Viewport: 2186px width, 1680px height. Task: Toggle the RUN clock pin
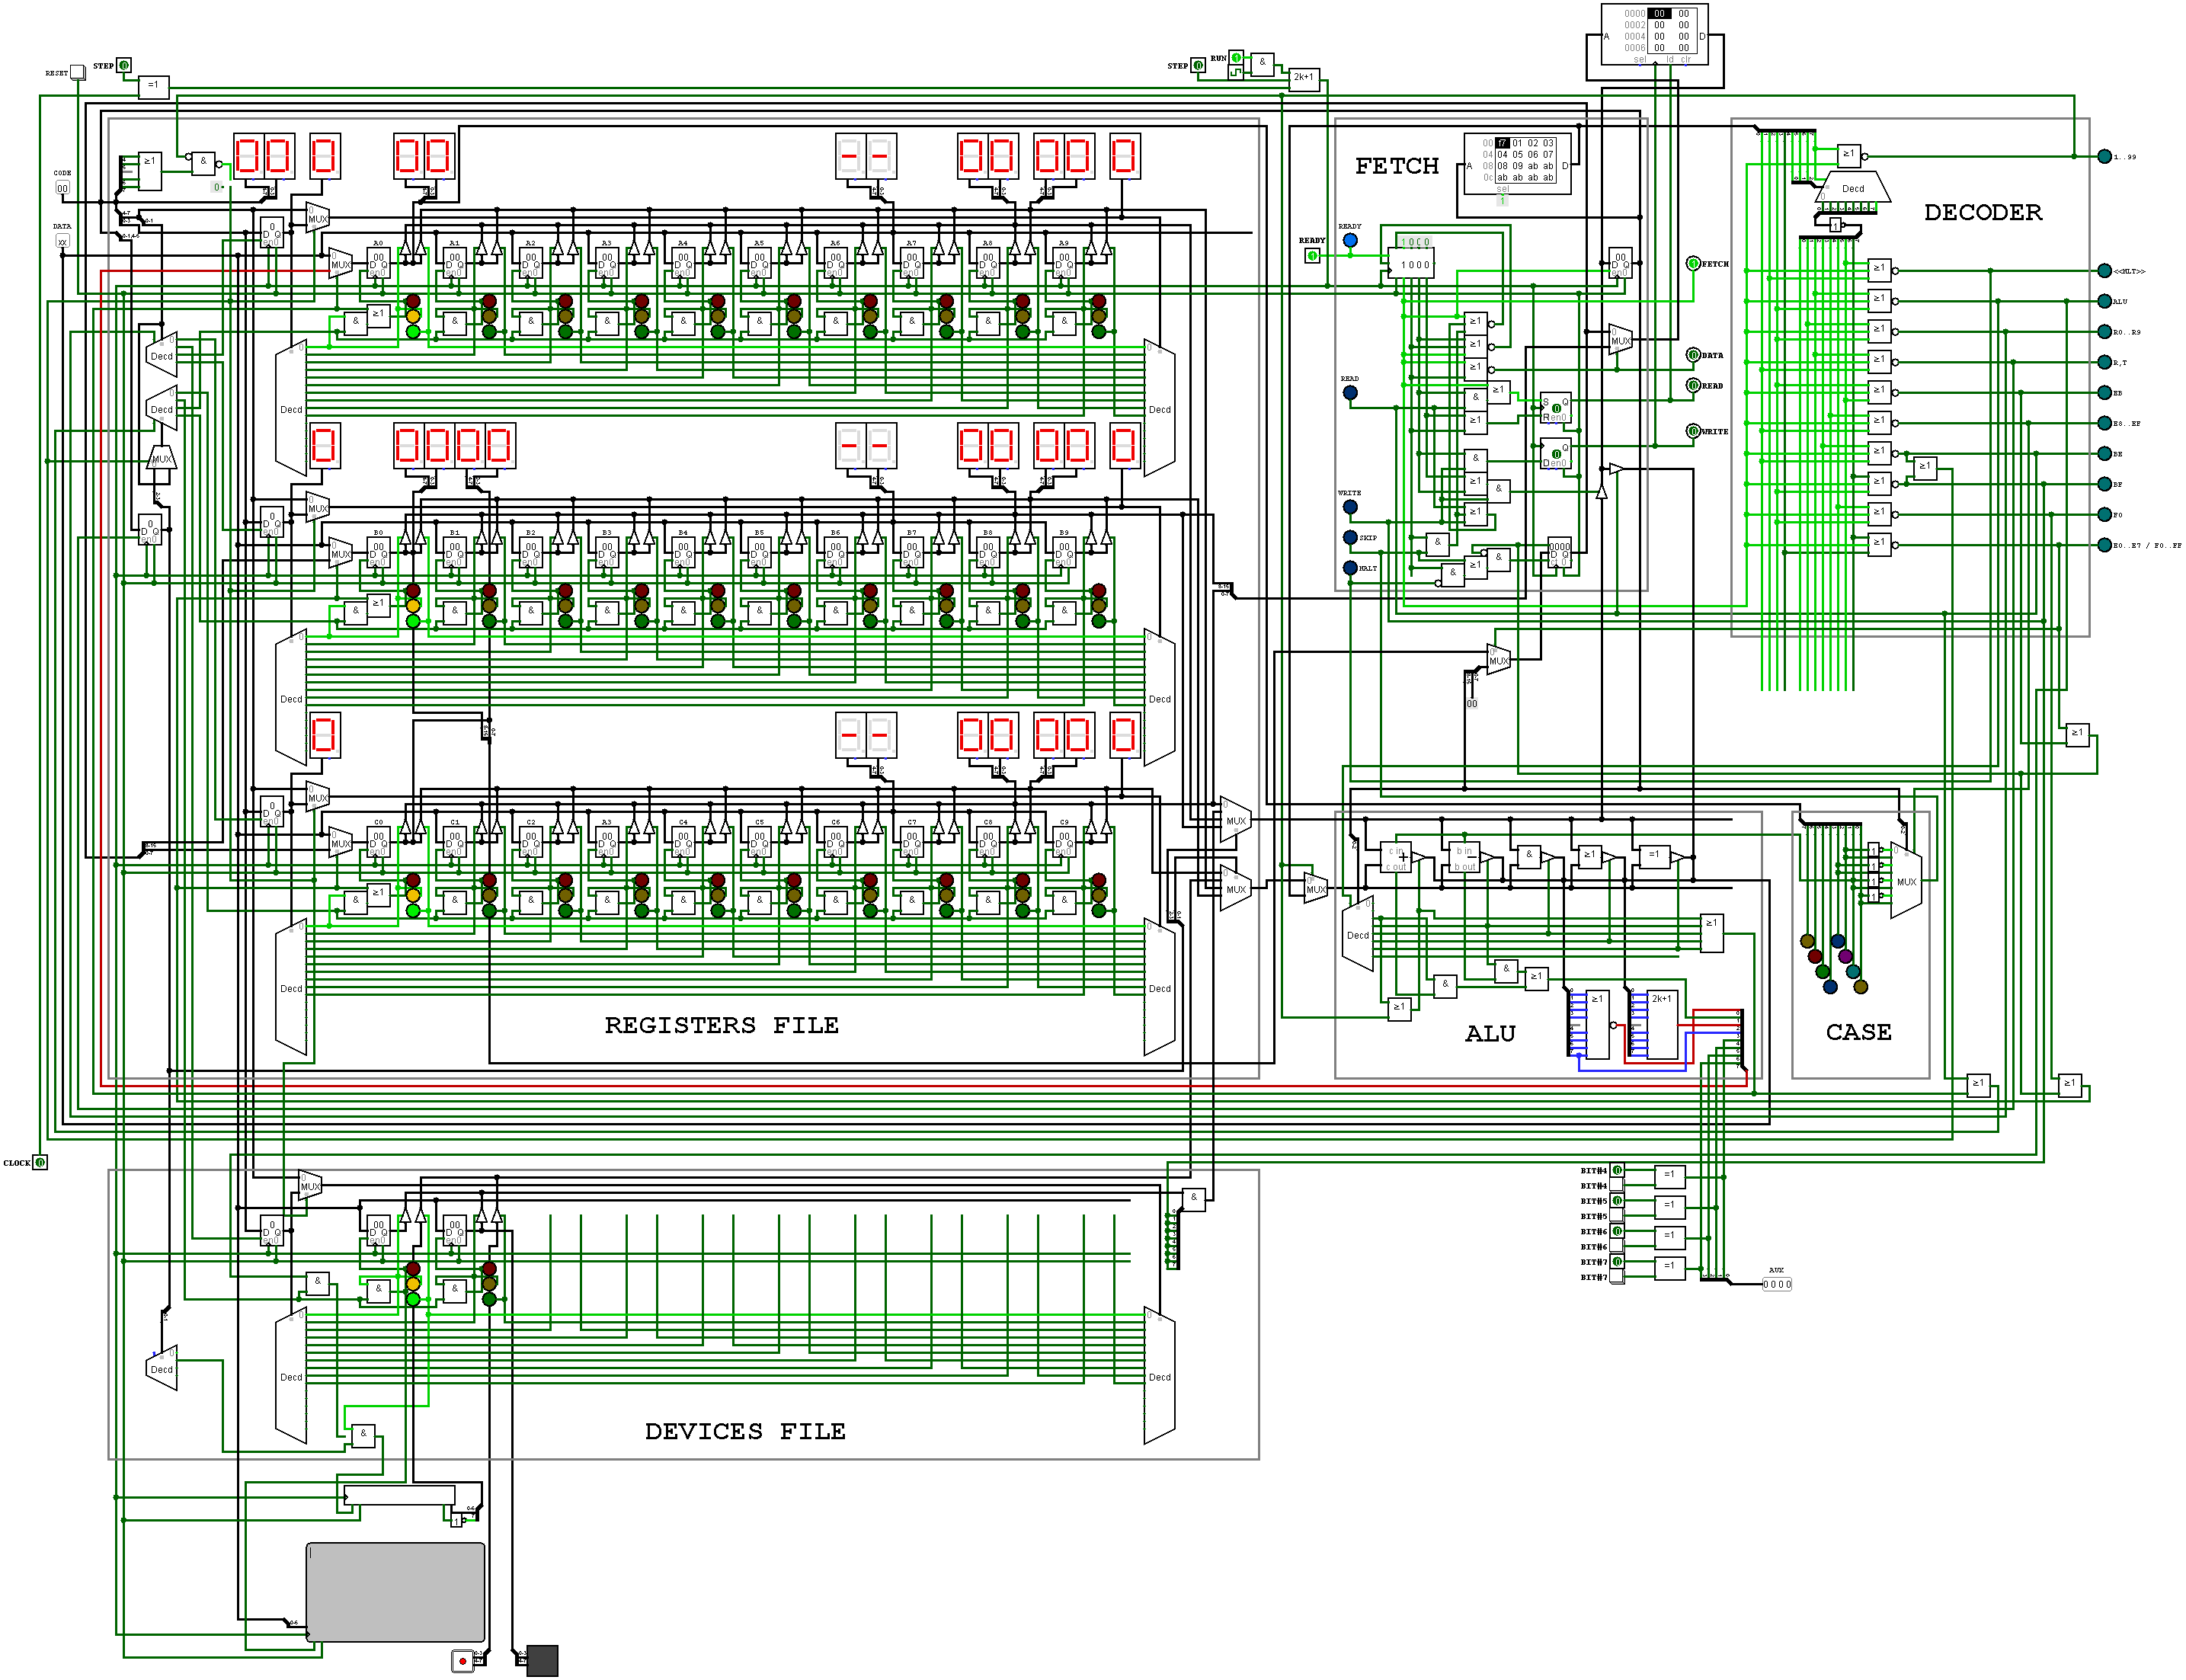[x=1236, y=58]
